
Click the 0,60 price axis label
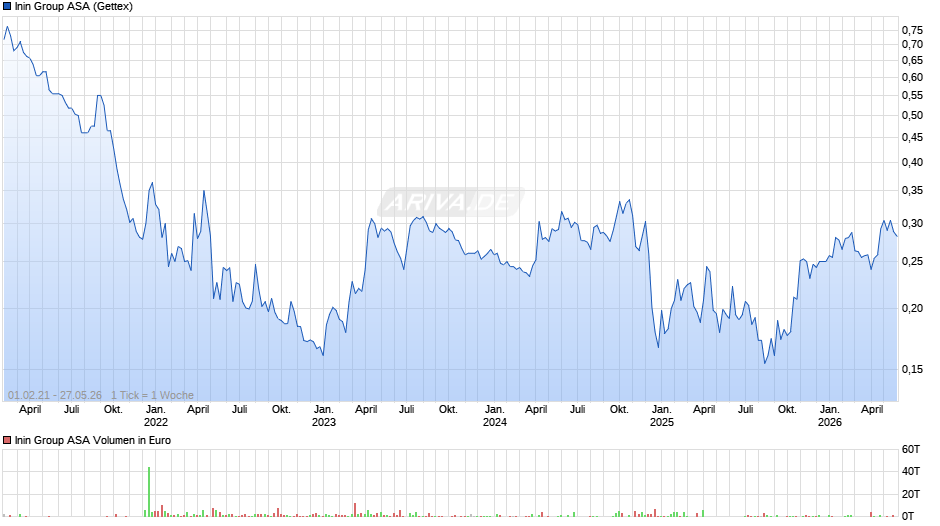912,77
